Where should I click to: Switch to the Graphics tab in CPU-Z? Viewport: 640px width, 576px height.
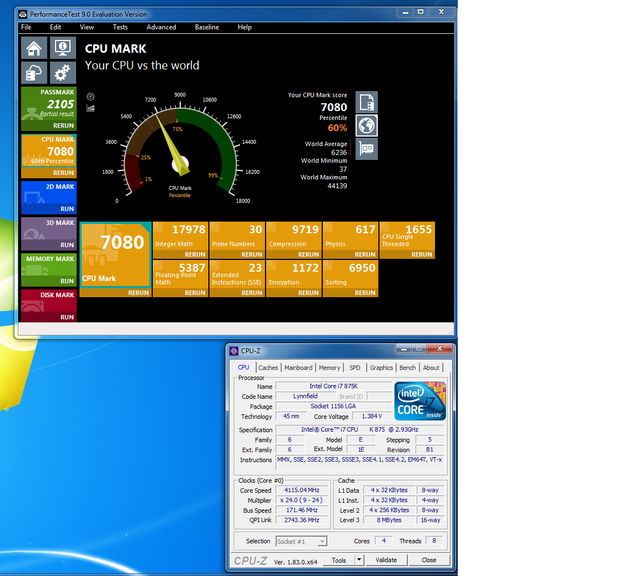click(x=381, y=367)
